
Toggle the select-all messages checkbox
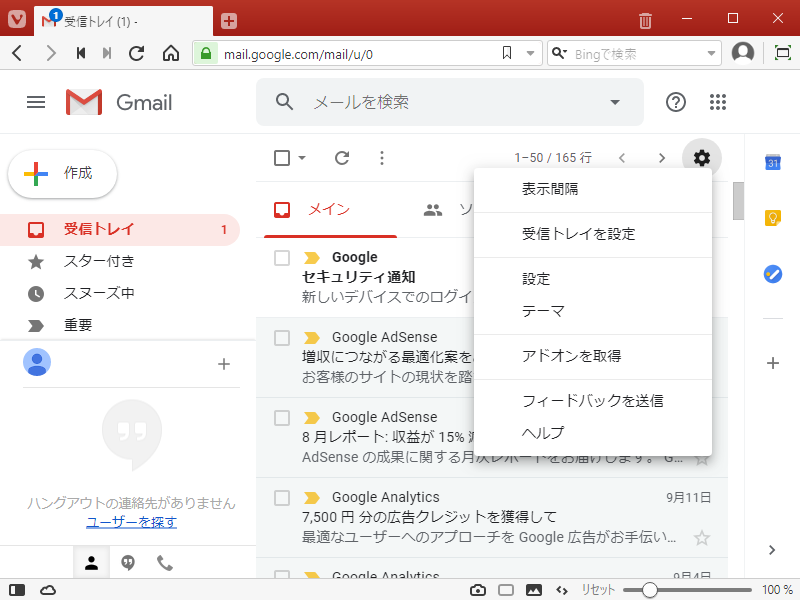(282, 158)
